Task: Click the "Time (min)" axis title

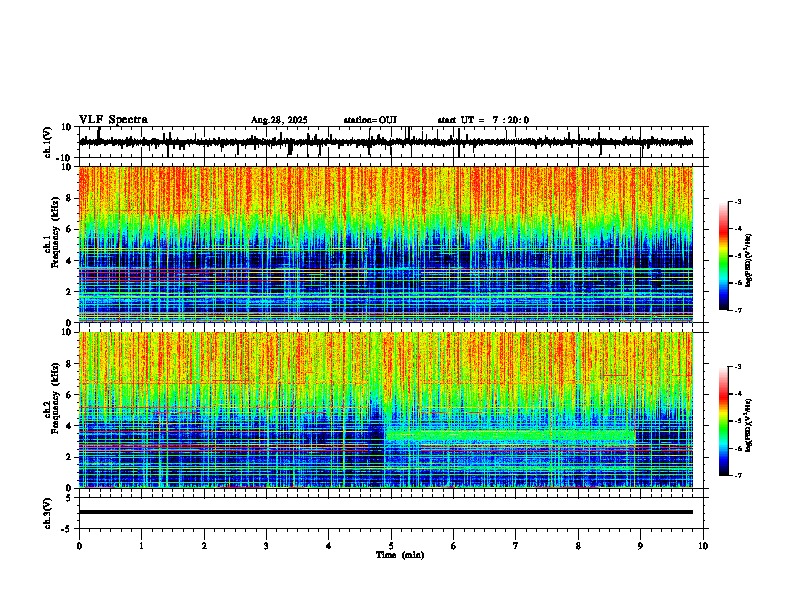Action: pyautogui.click(x=400, y=555)
